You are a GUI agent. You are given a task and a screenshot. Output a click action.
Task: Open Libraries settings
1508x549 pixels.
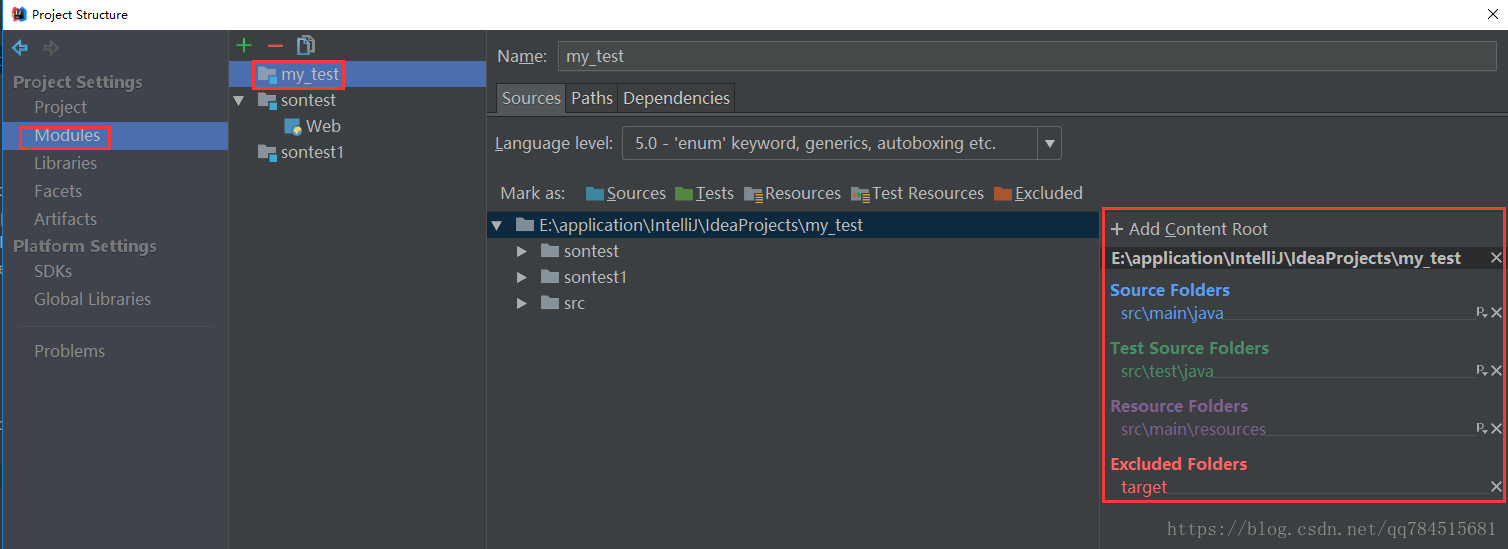(65, 163)
